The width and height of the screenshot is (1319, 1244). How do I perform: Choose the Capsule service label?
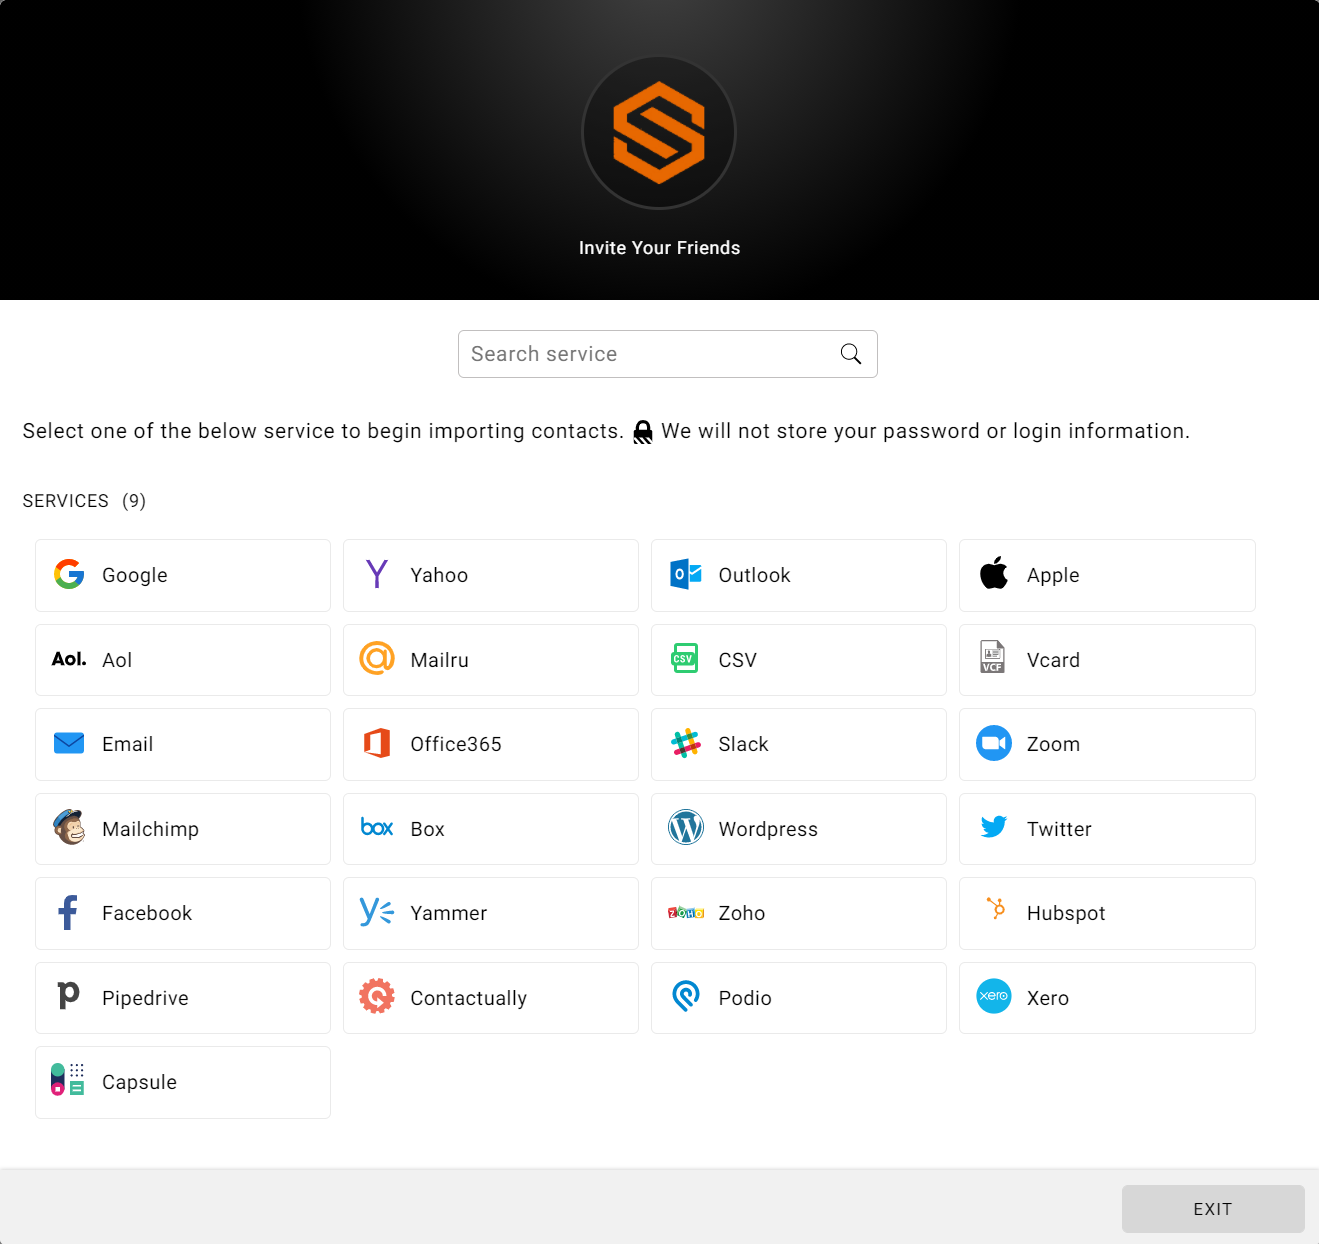click(x=139, y=1082)
